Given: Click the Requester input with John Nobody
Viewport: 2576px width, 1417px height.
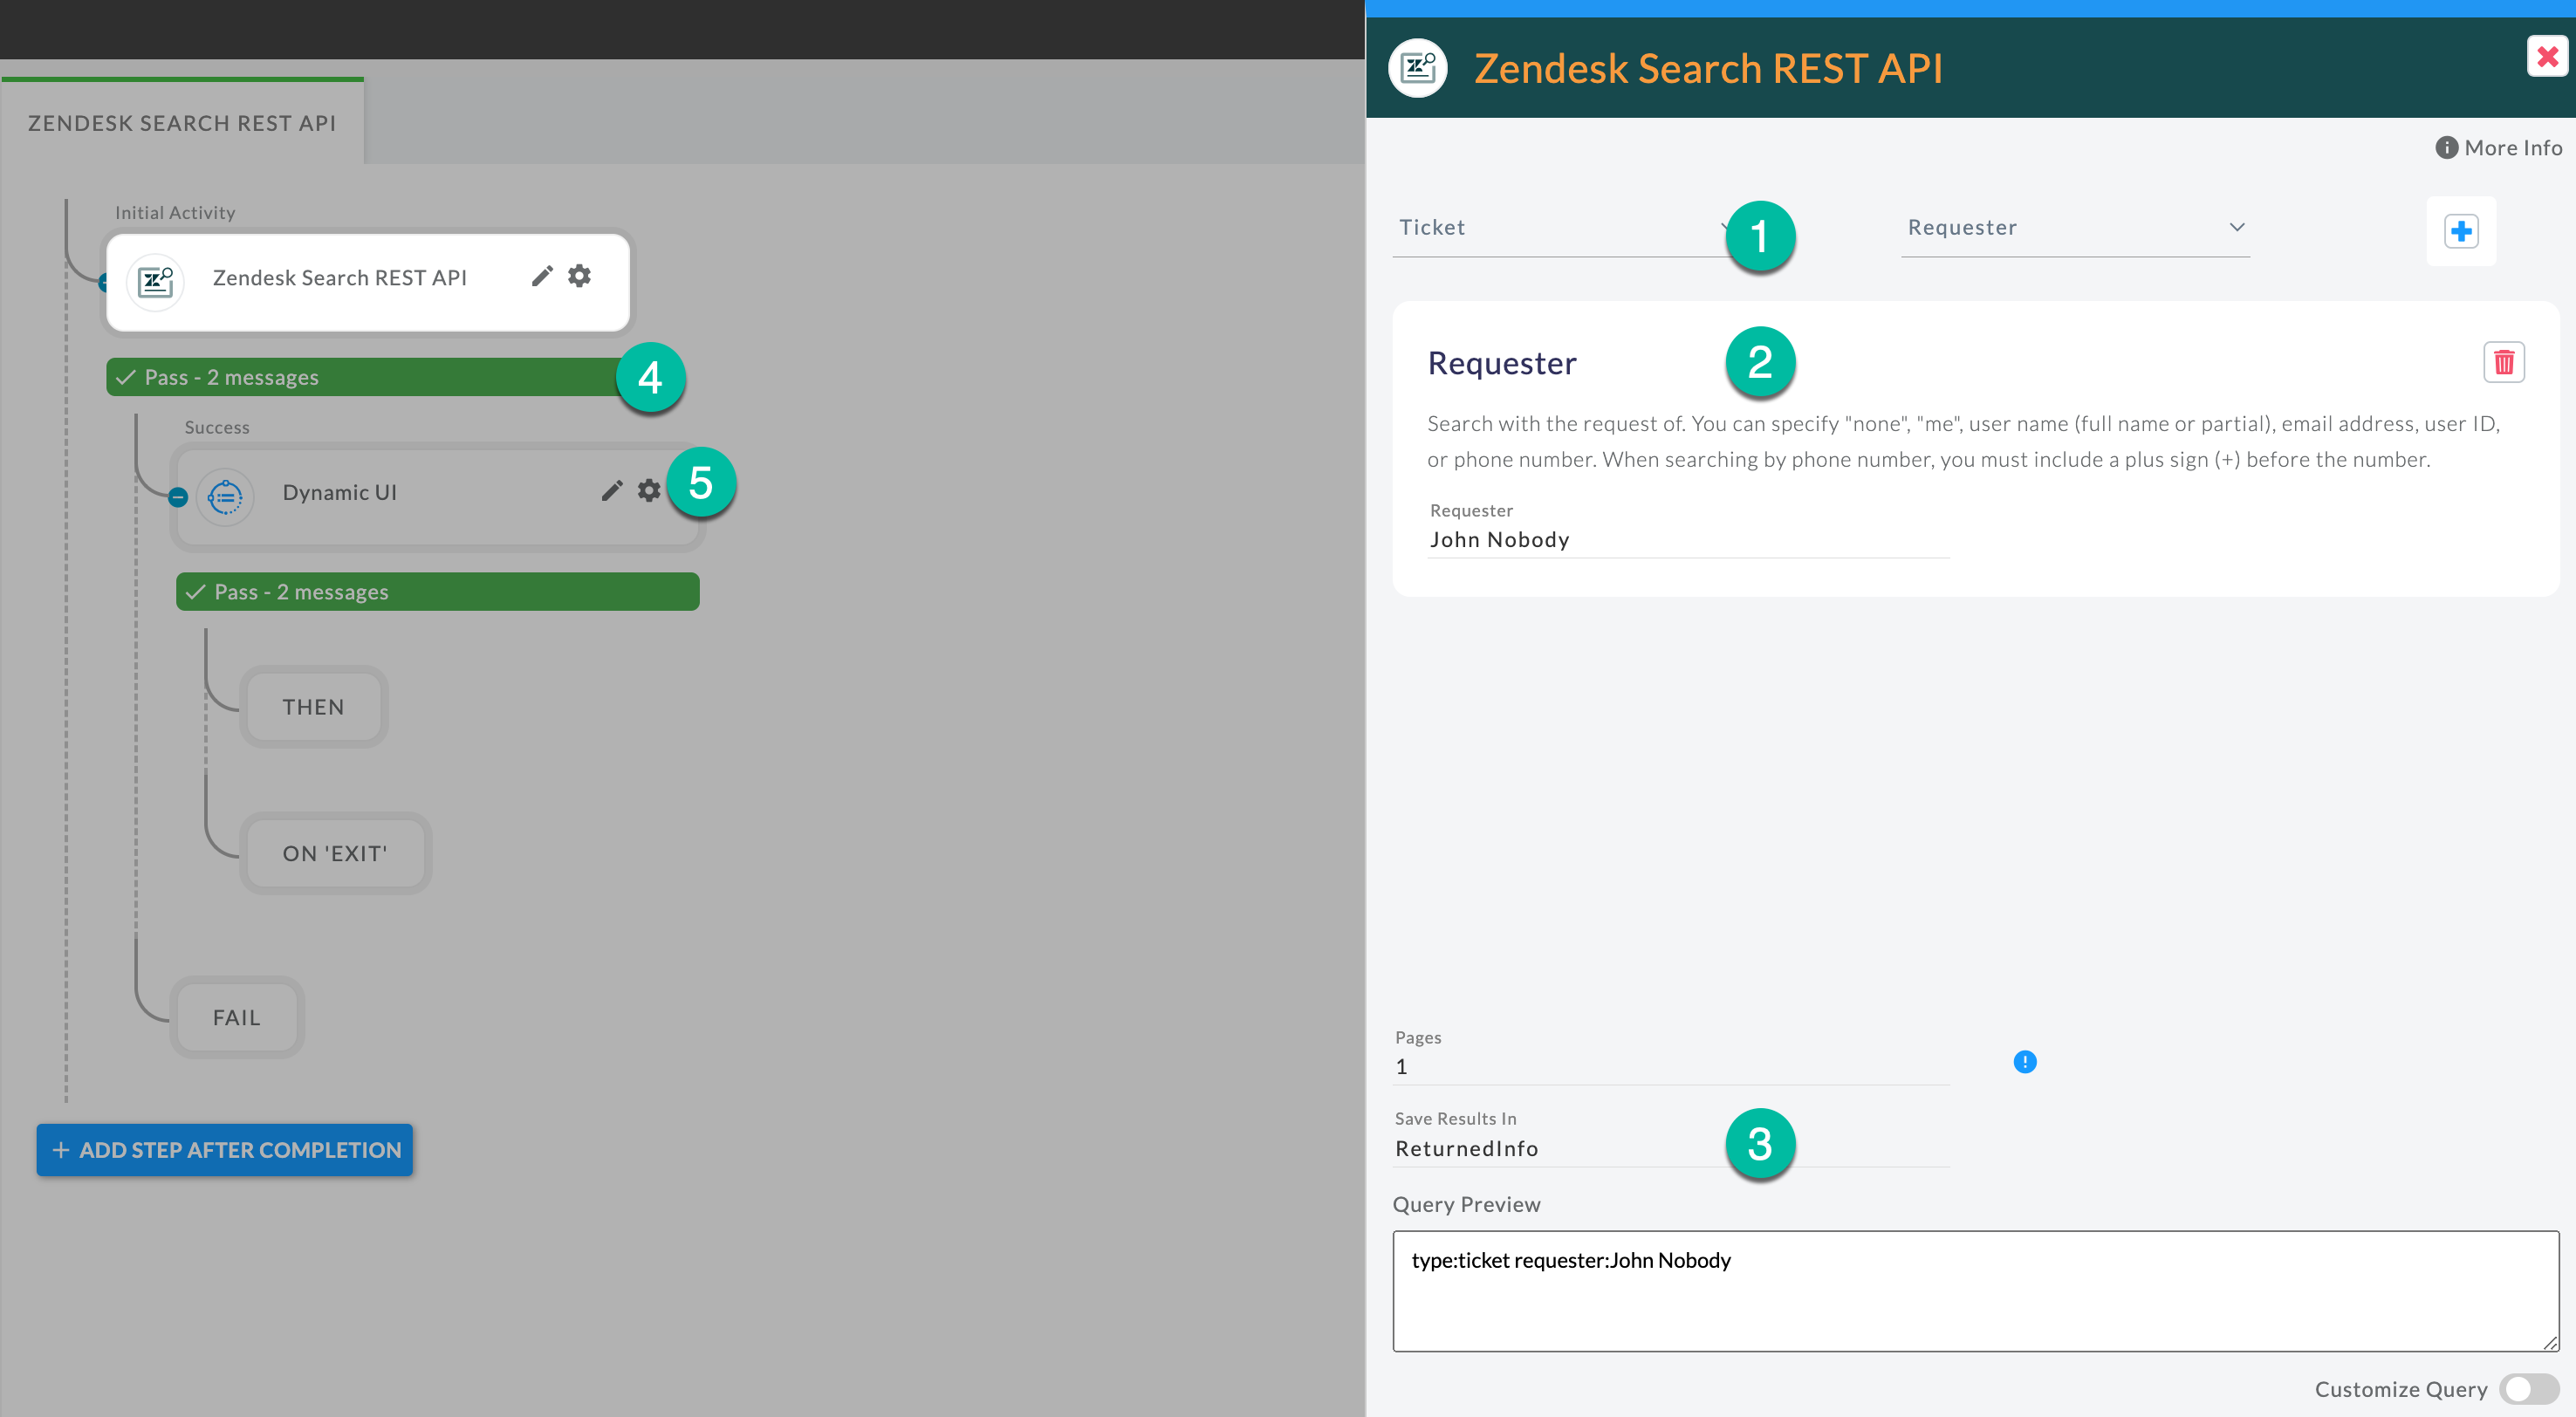Looking at the screenshot, I should coord(1689,540).
